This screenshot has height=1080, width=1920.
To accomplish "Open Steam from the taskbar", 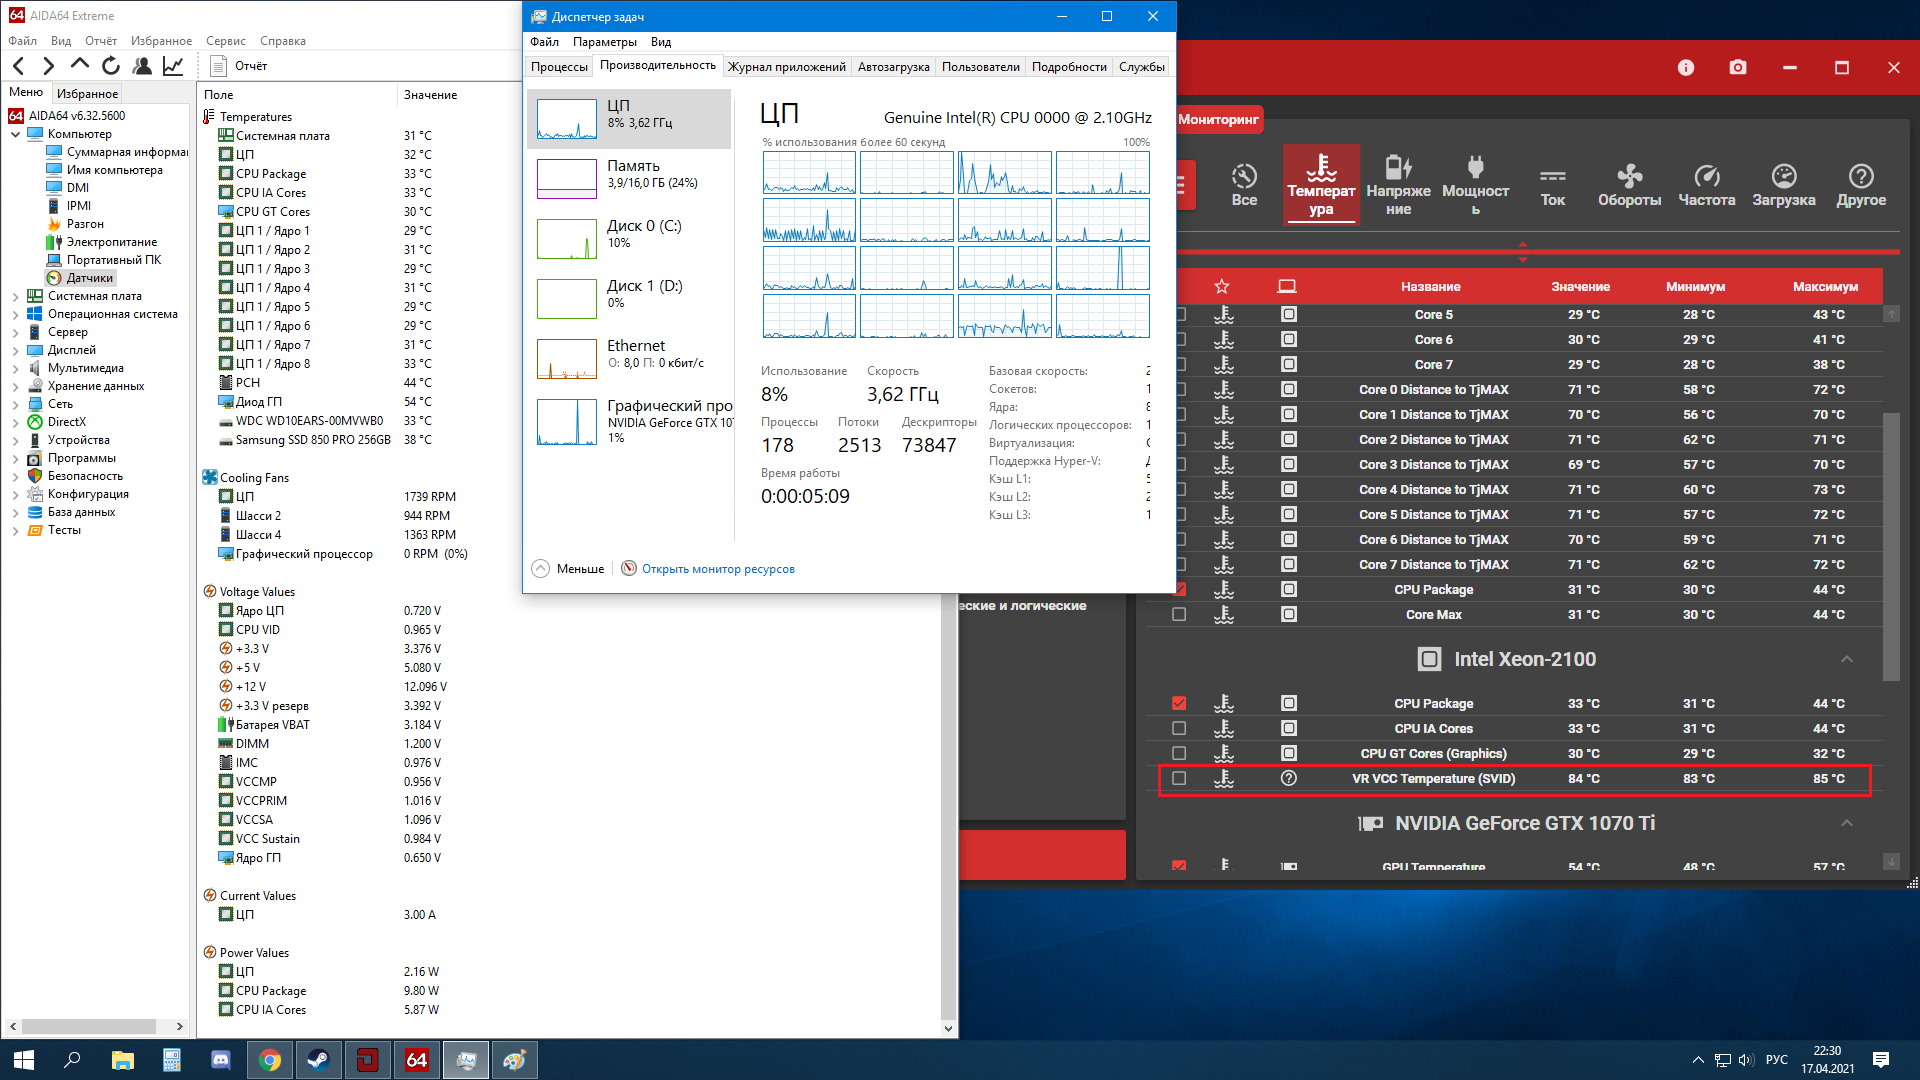I will (319, 1060).
